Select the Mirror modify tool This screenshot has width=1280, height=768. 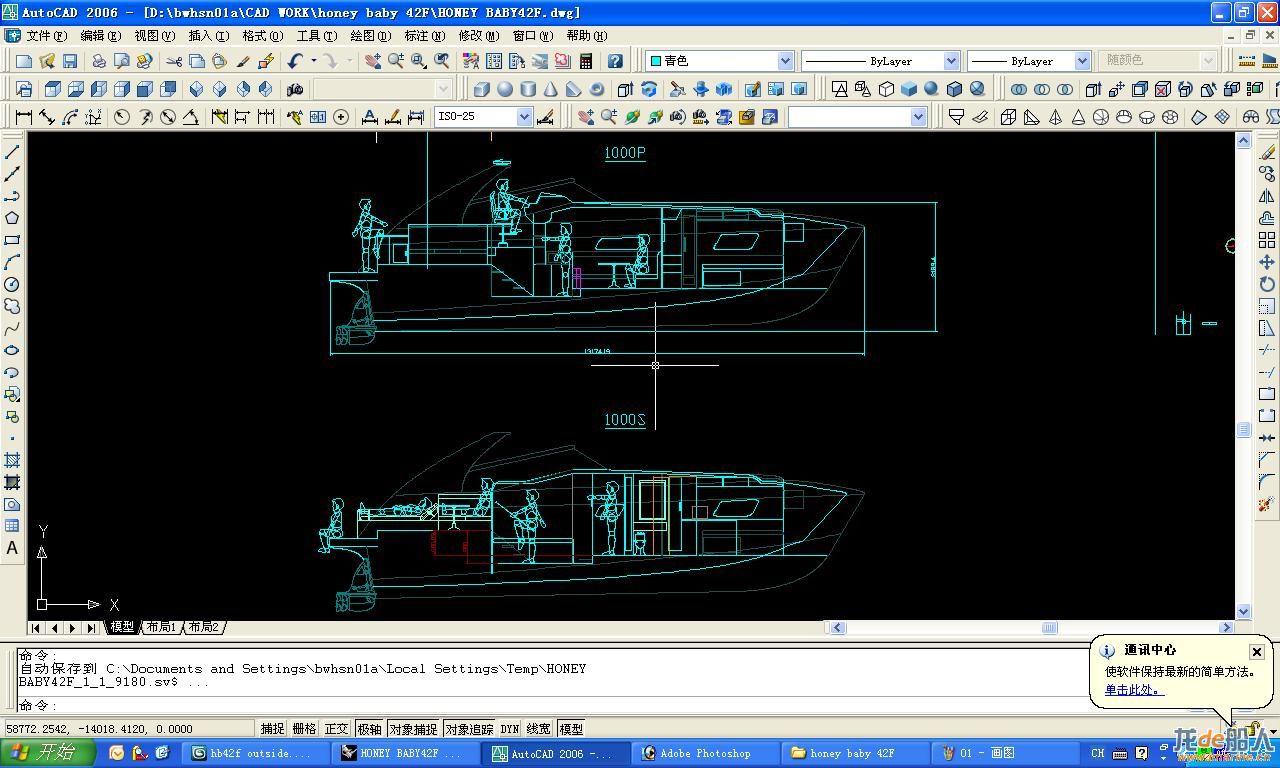coord(1267,196)
